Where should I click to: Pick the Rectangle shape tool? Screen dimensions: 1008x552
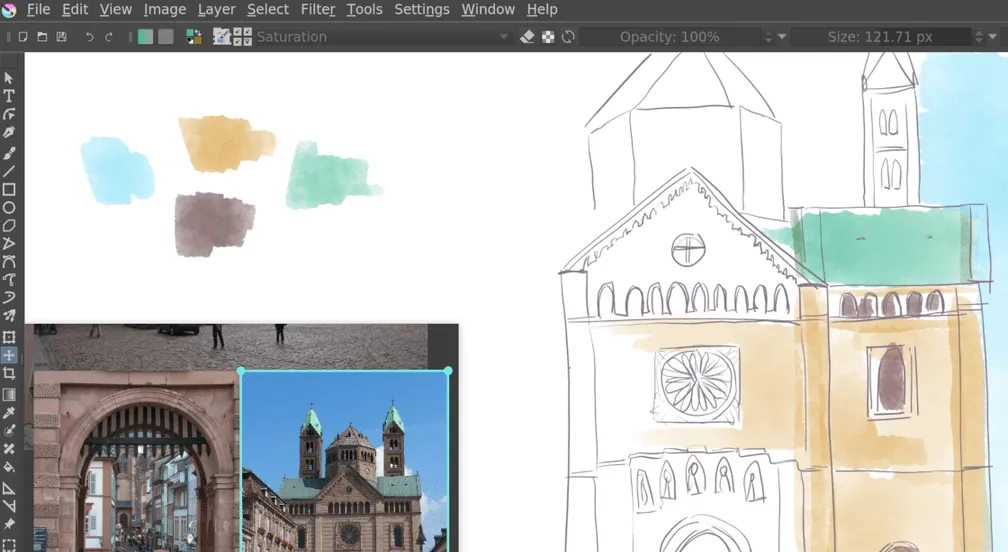[9, 190]
